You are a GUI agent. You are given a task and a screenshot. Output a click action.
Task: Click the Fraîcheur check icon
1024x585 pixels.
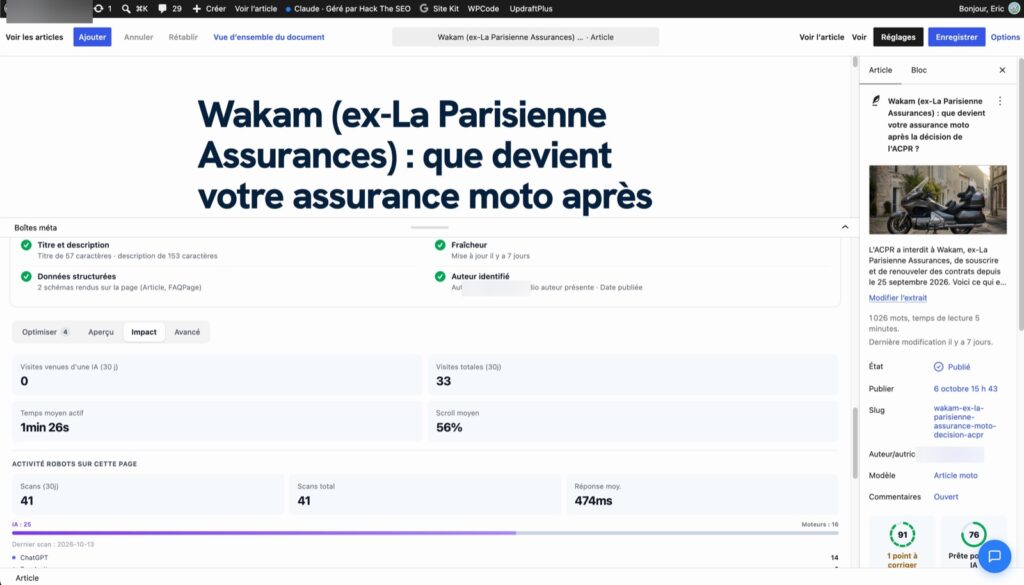point(440,245)
